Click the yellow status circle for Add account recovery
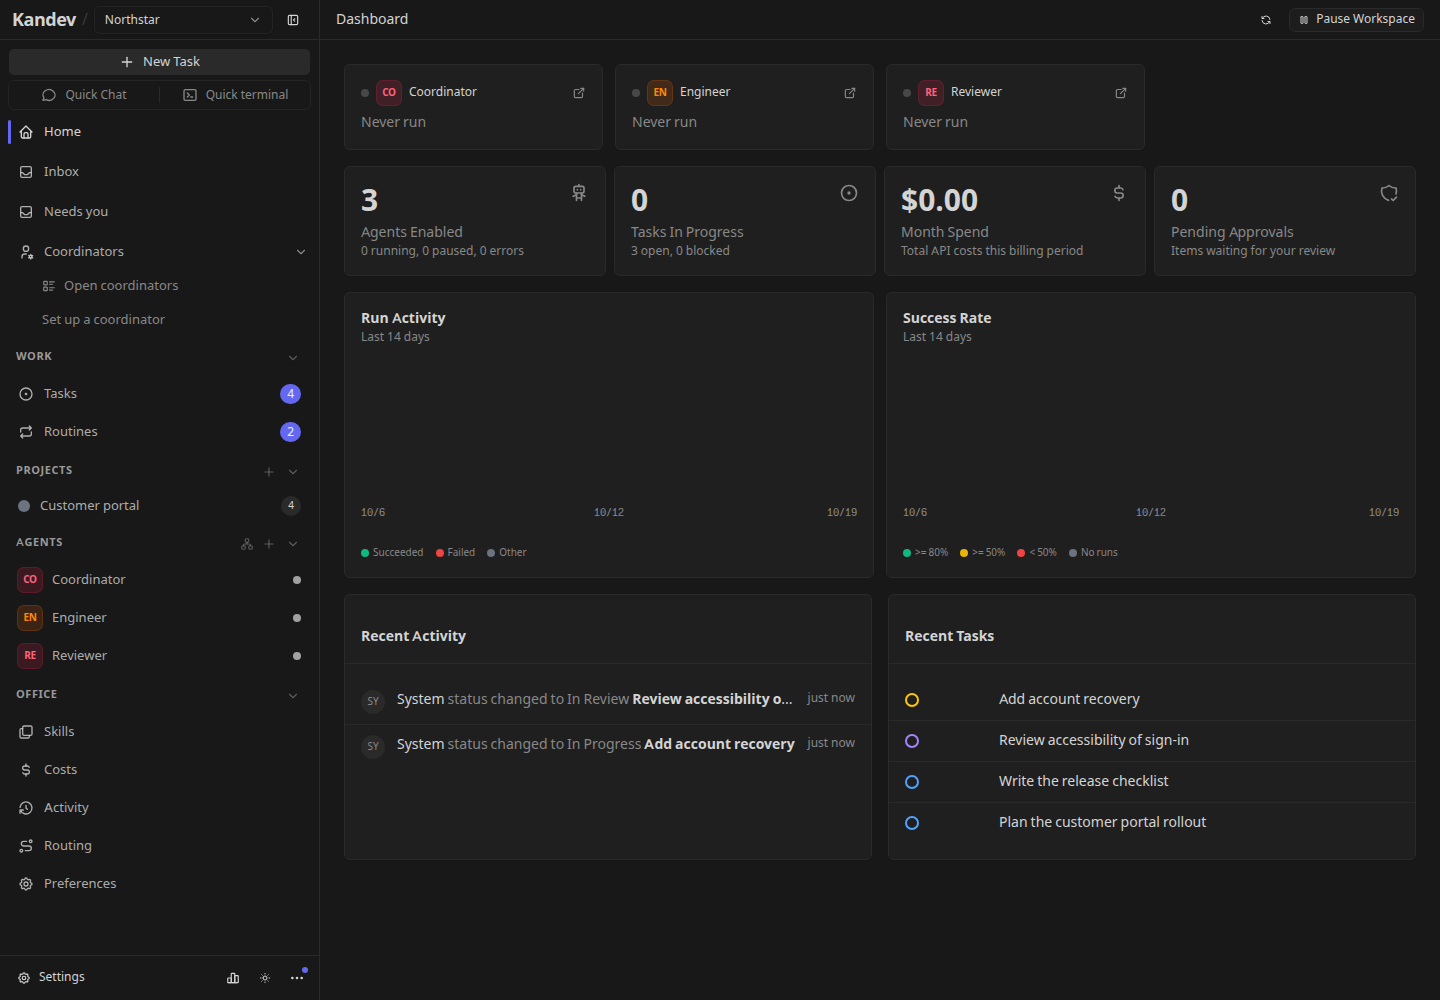The height and width of the screenshot is (1000, 1440). click(x=912, y=700)
